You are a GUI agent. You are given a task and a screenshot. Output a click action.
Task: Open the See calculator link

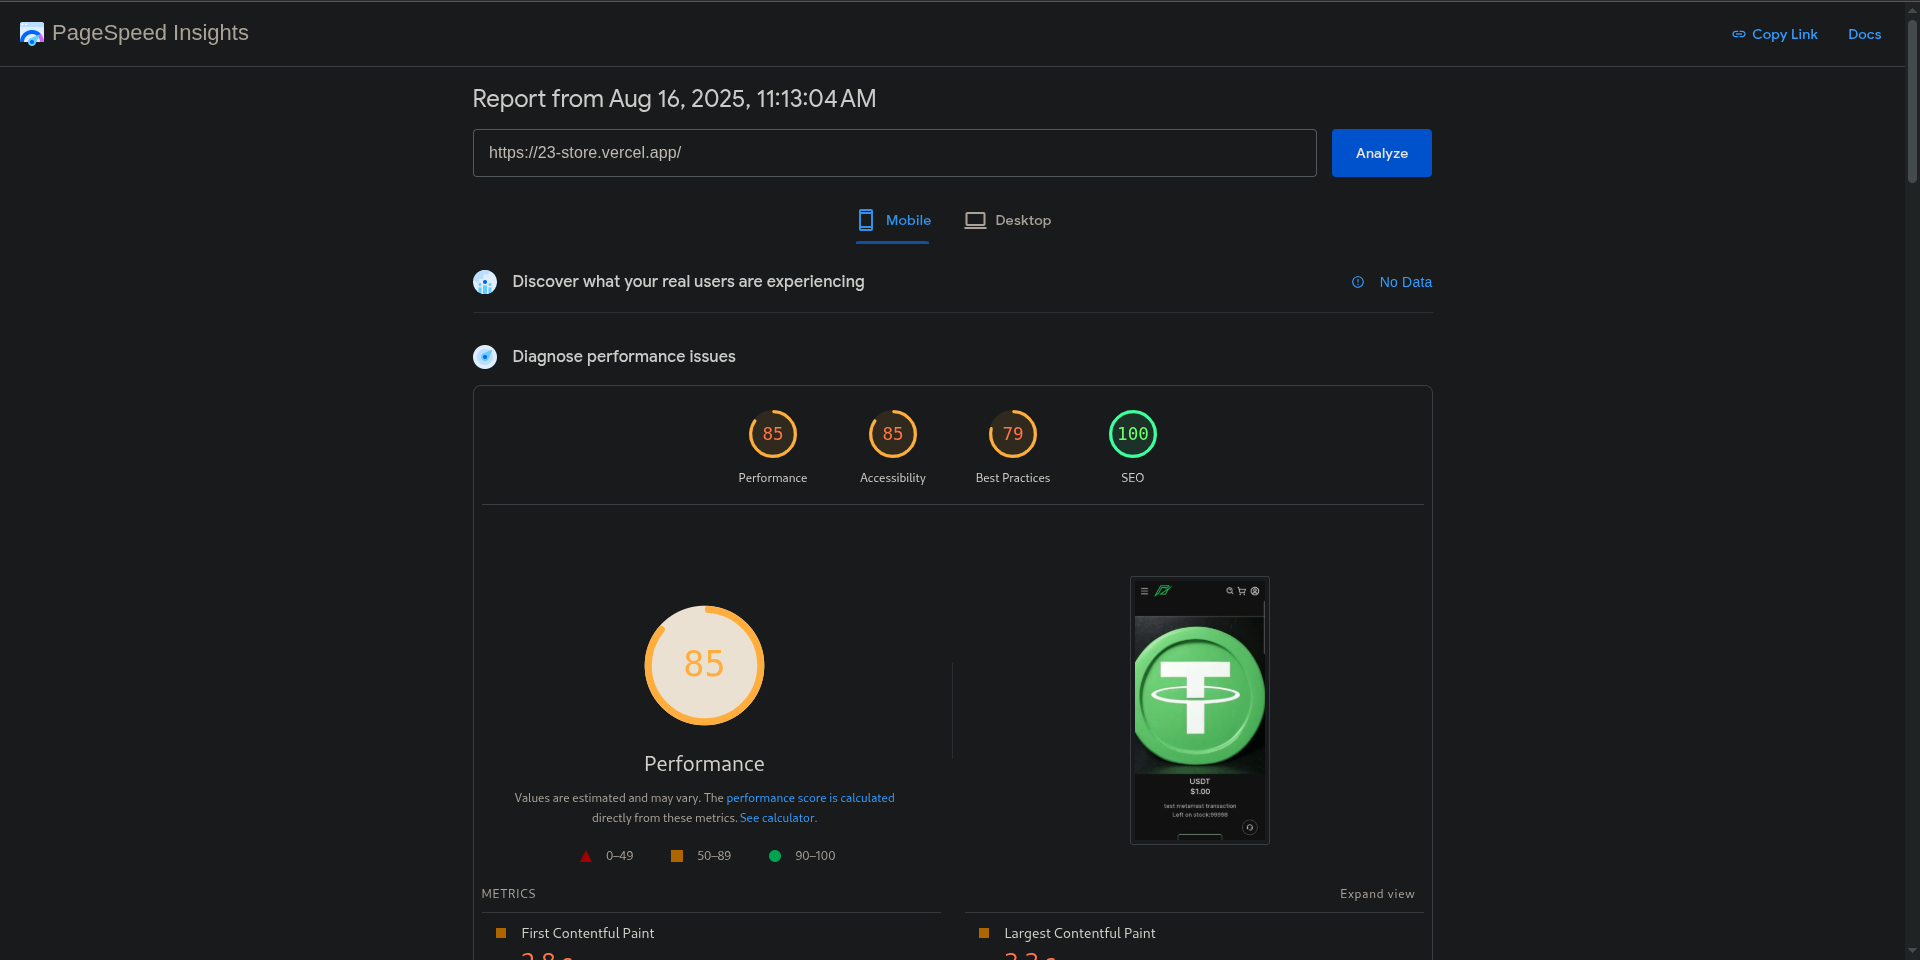click(777, 818)
